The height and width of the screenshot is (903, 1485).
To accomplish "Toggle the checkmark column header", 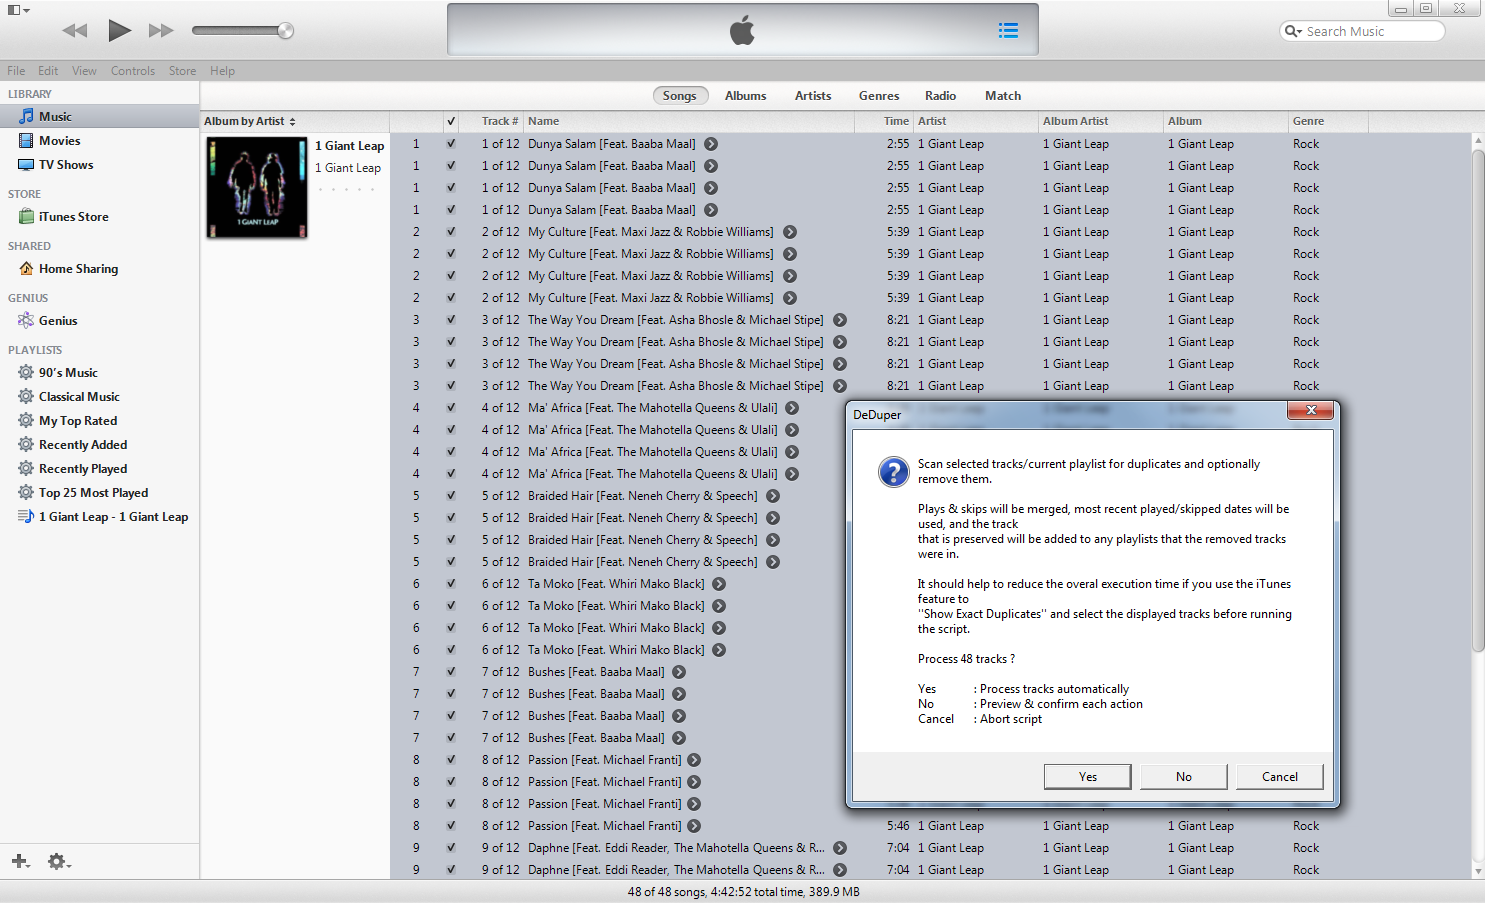I will [451, 121].
